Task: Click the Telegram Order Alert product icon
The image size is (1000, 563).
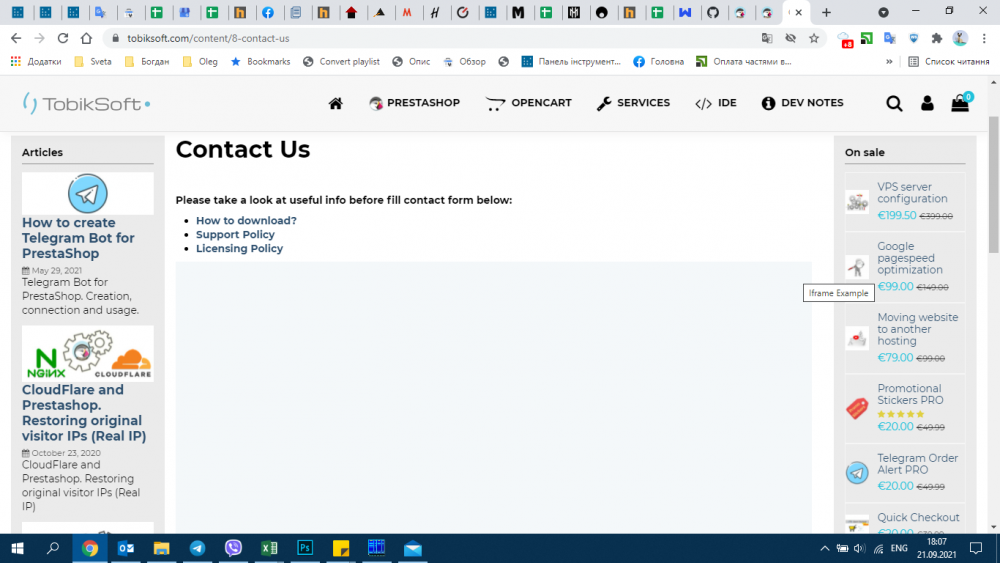Action: (857, 472)
